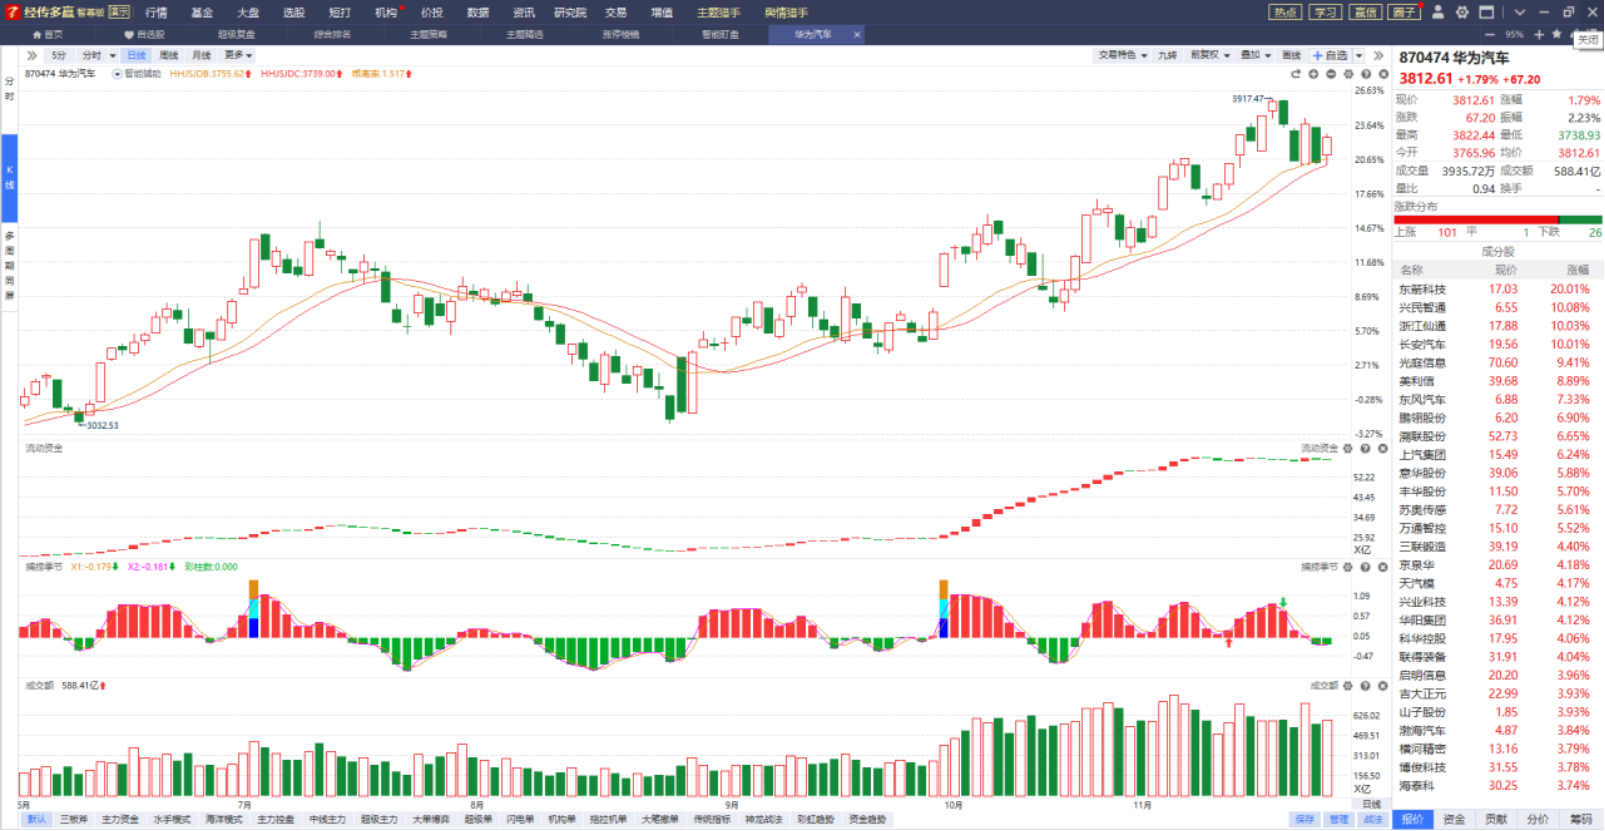Click the 学习 button
The height and width of the screenshot is (831, 1605).
click(1325, 12)
